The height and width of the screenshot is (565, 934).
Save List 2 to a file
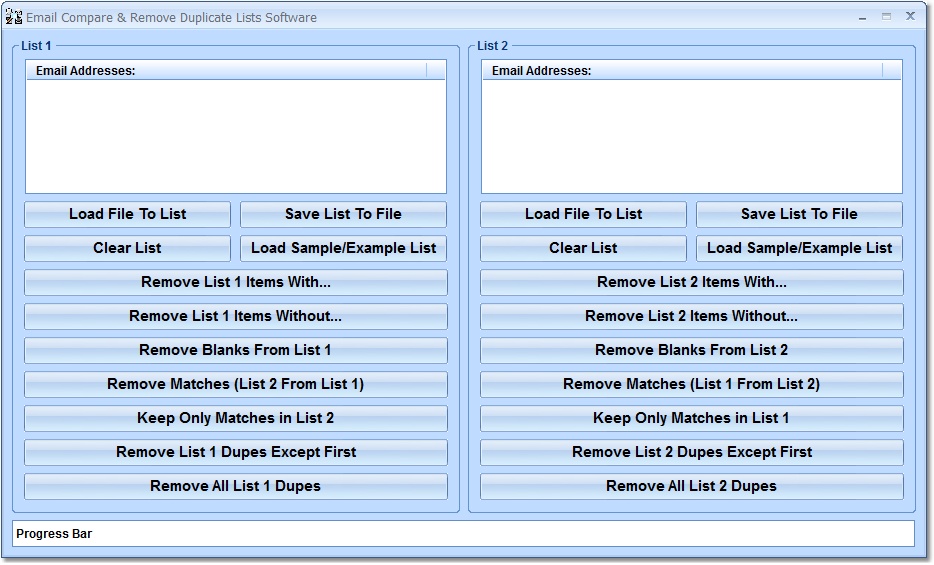(799, 214)
